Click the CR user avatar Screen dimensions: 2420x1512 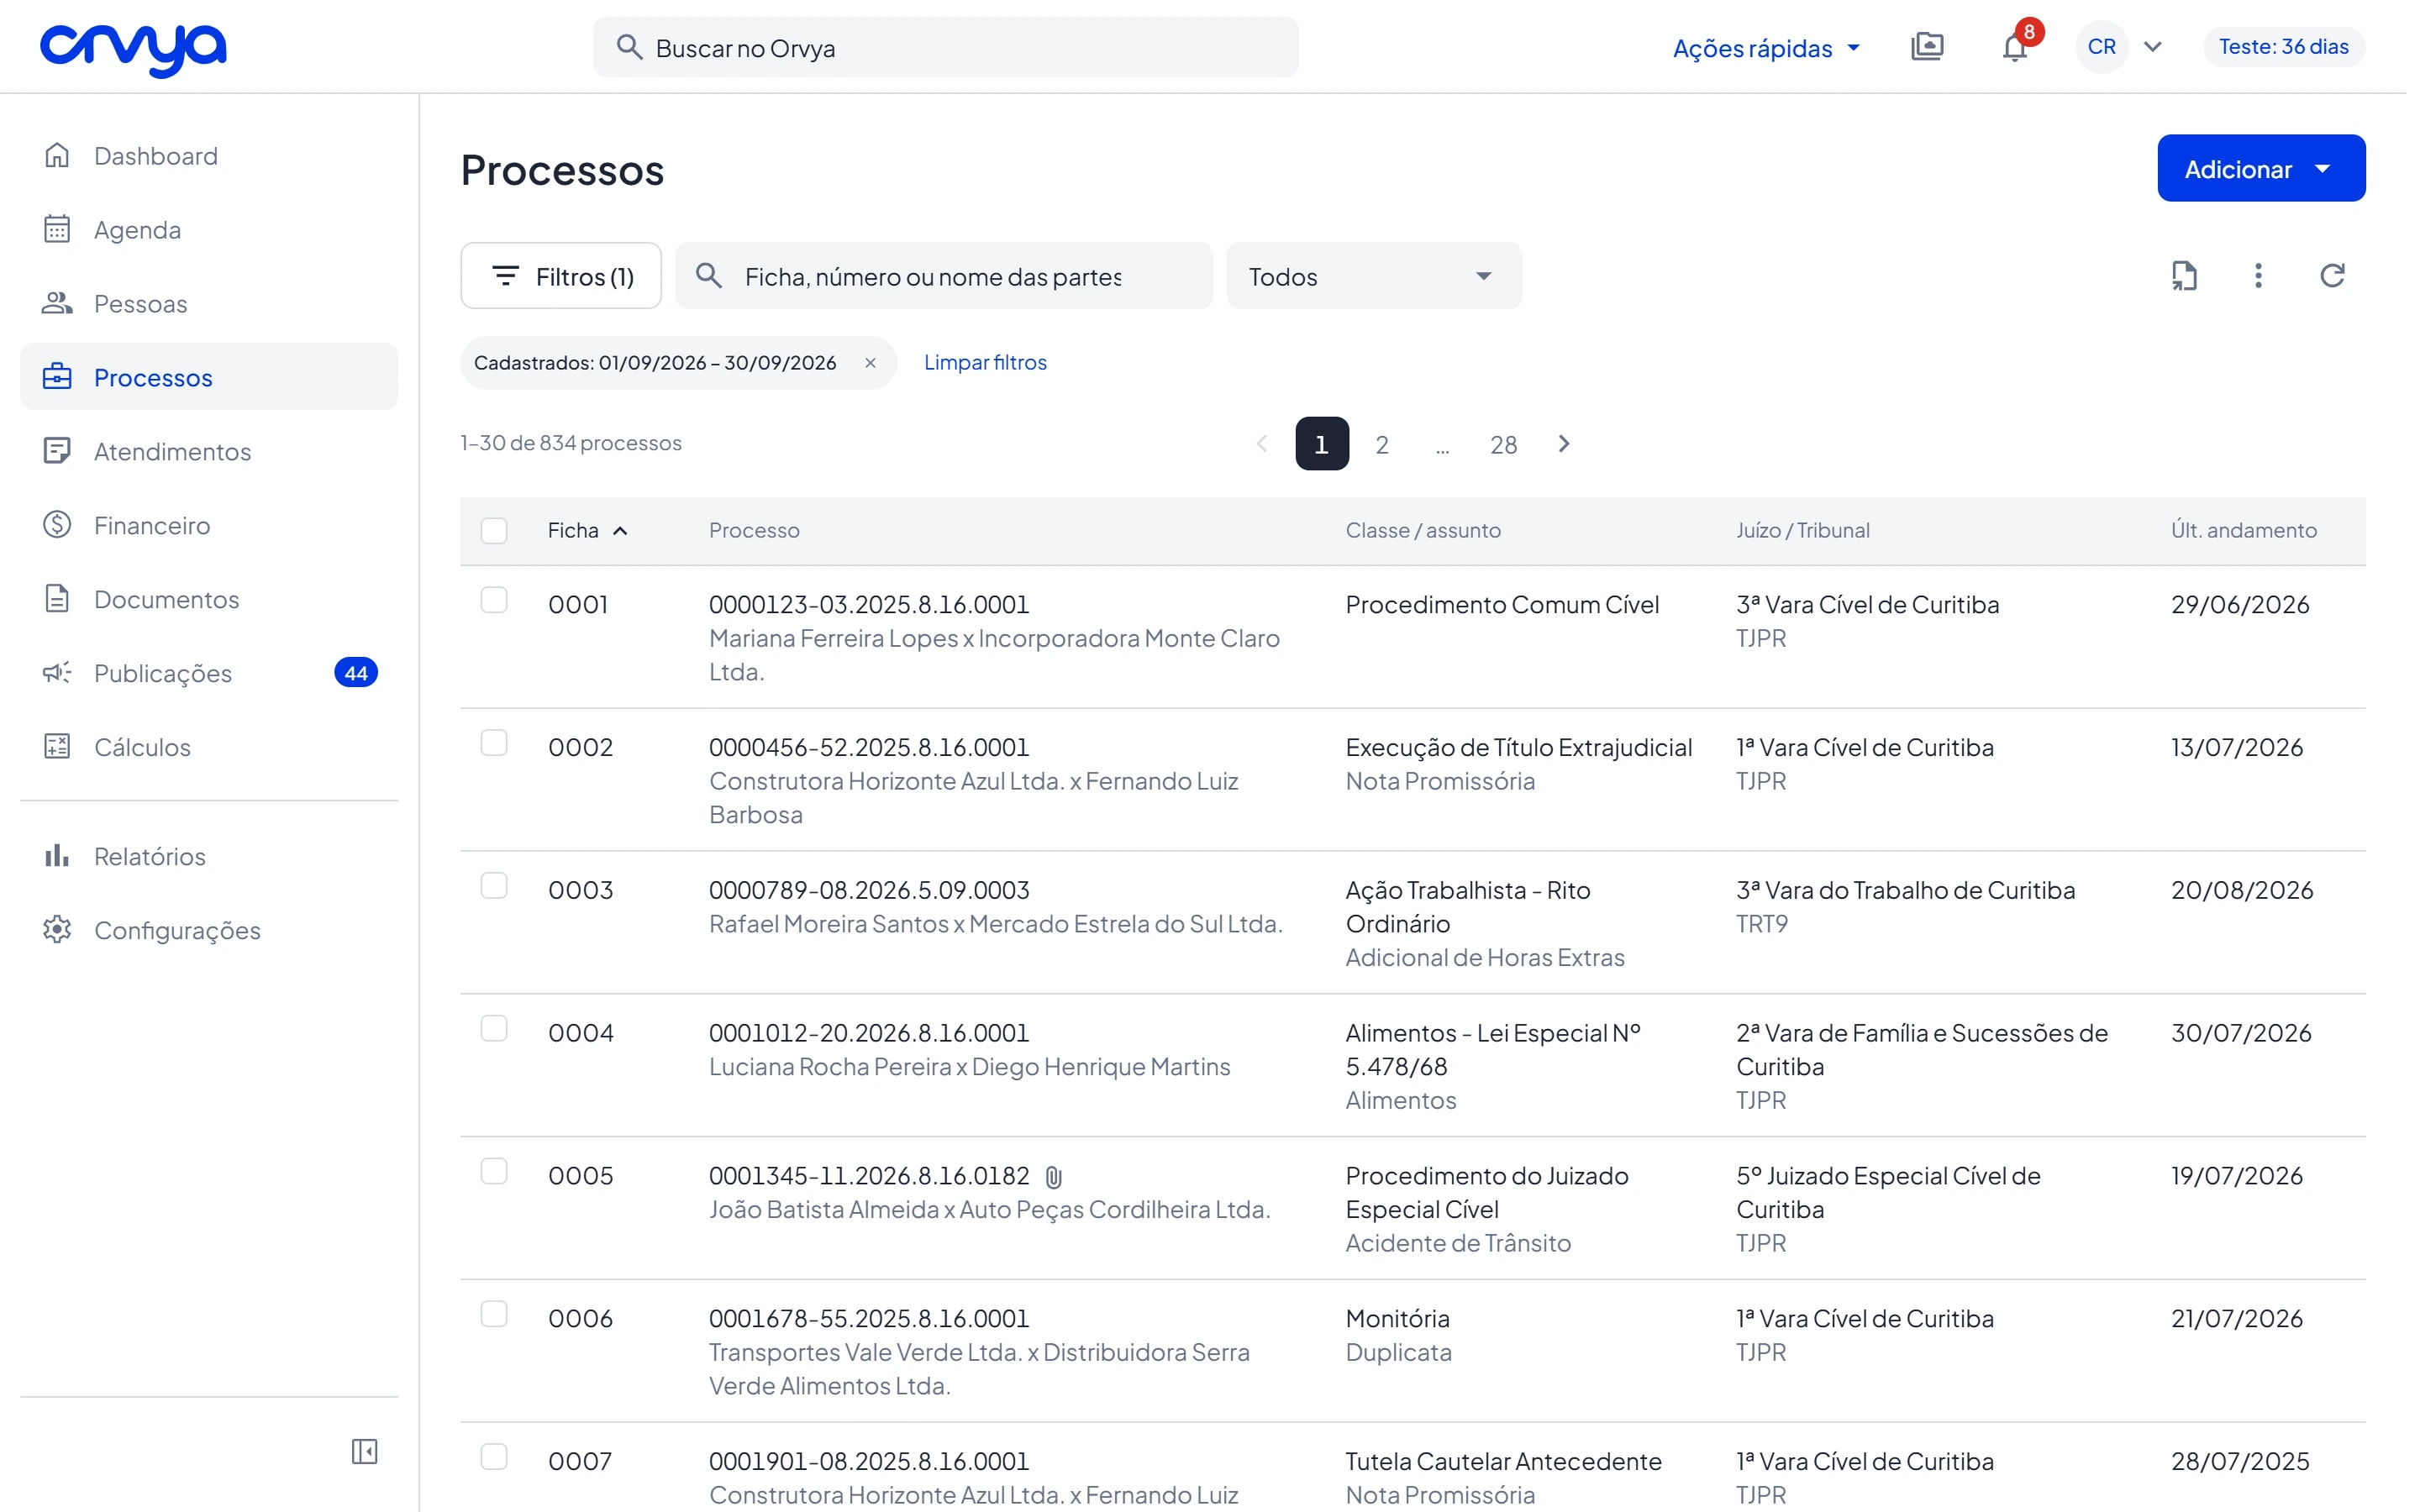(x=2101, y=47)
